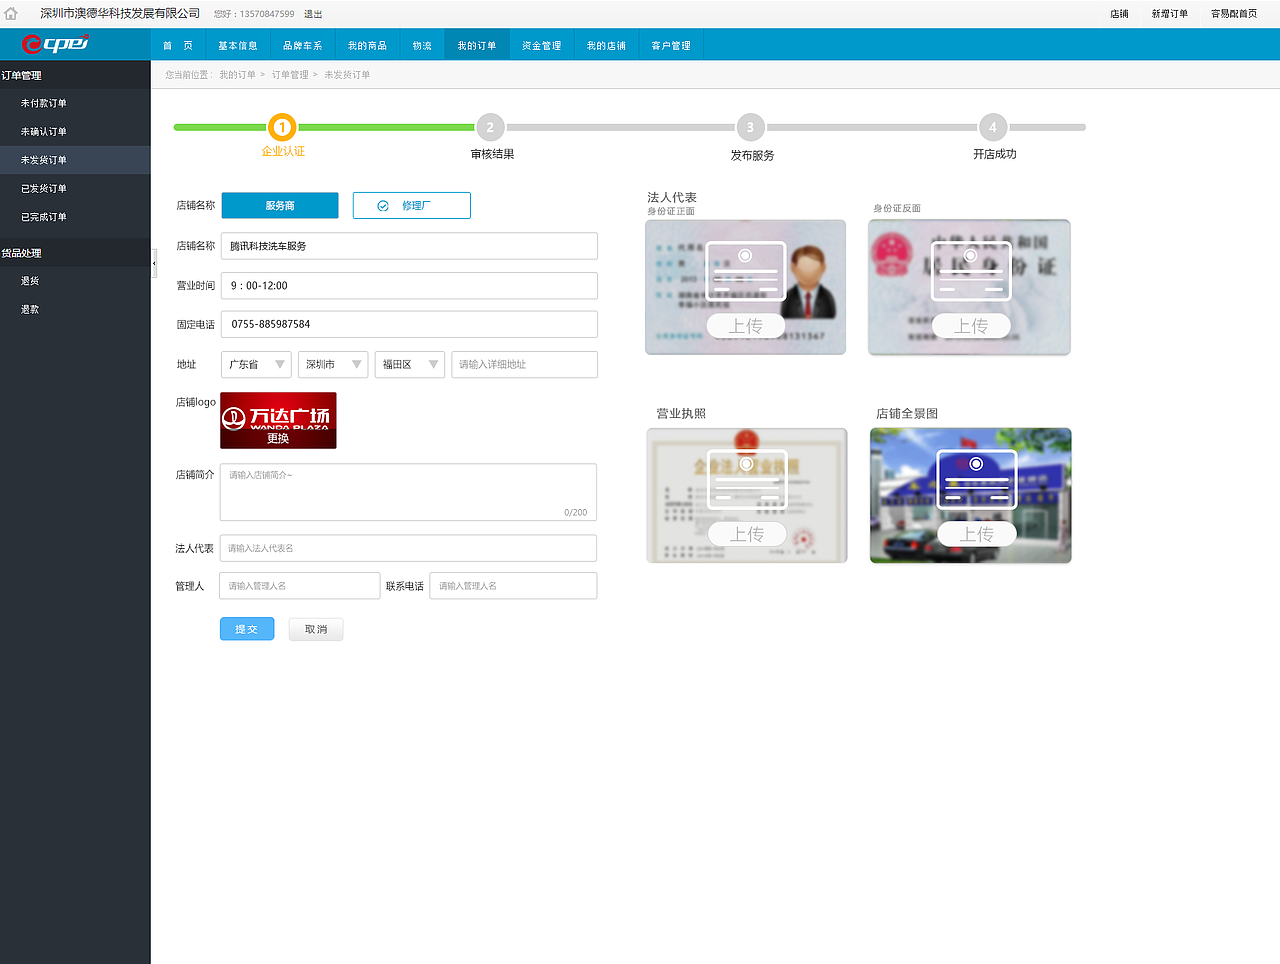The height and width of the screenshot is (964, 1280).
Task: Click the cpei logo
Action: (55, 43)
